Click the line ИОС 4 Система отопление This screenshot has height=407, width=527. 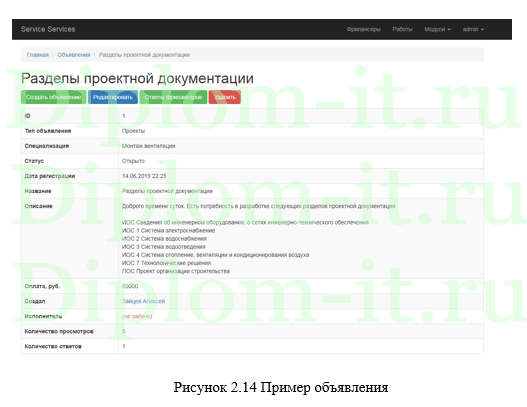pos(215,255)
